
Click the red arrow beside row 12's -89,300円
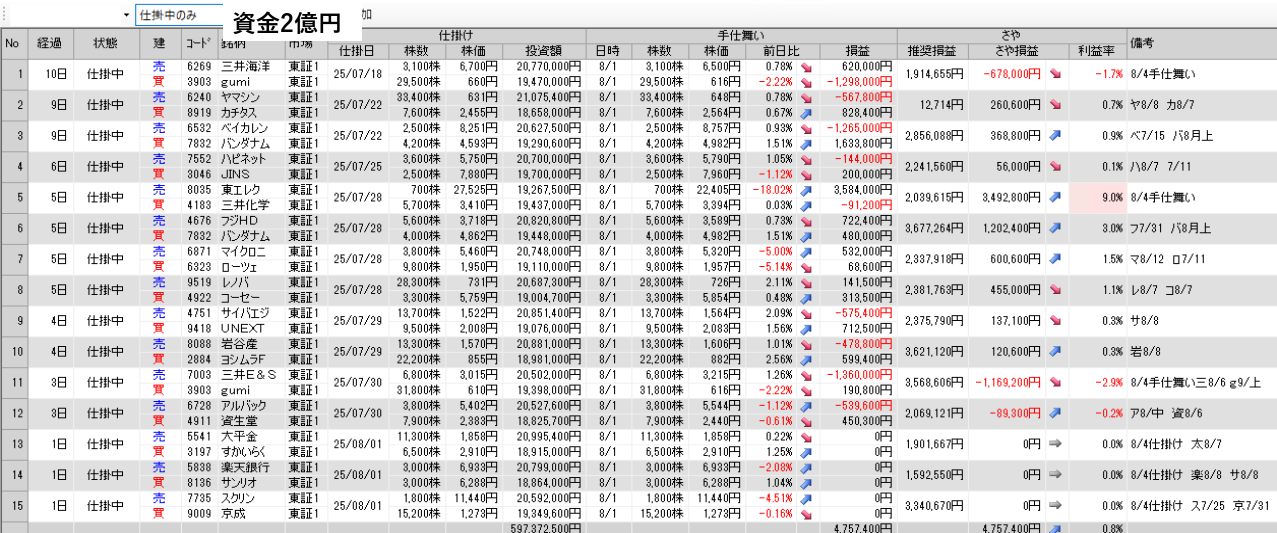tap(1054, 414)
